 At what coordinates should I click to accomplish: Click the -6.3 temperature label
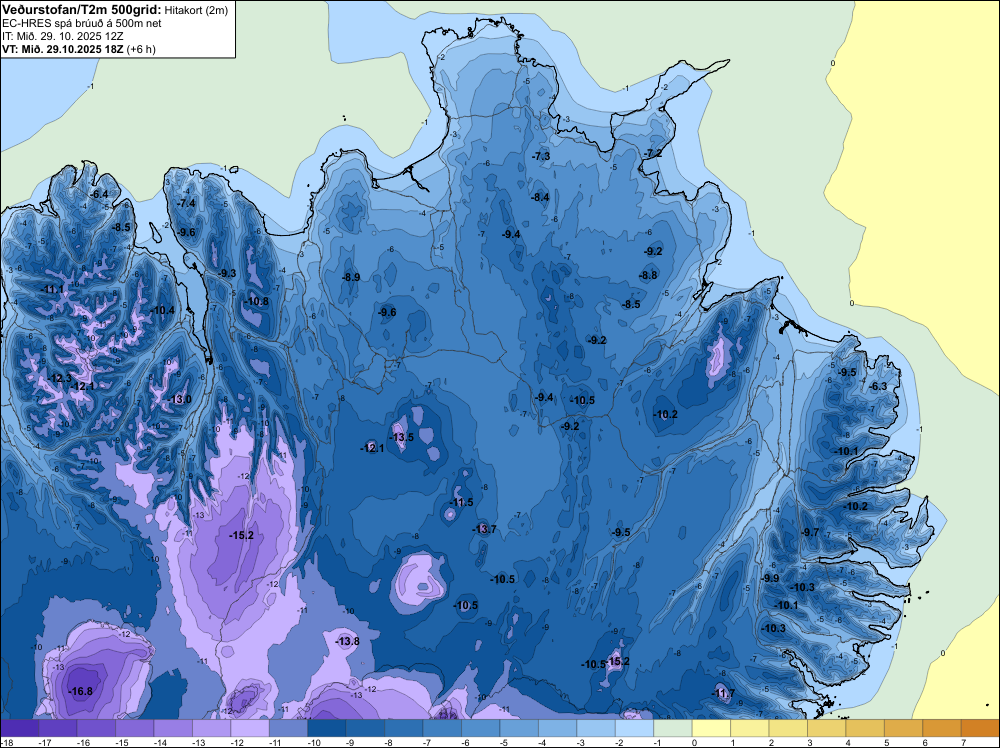click(x=878, y=386)
